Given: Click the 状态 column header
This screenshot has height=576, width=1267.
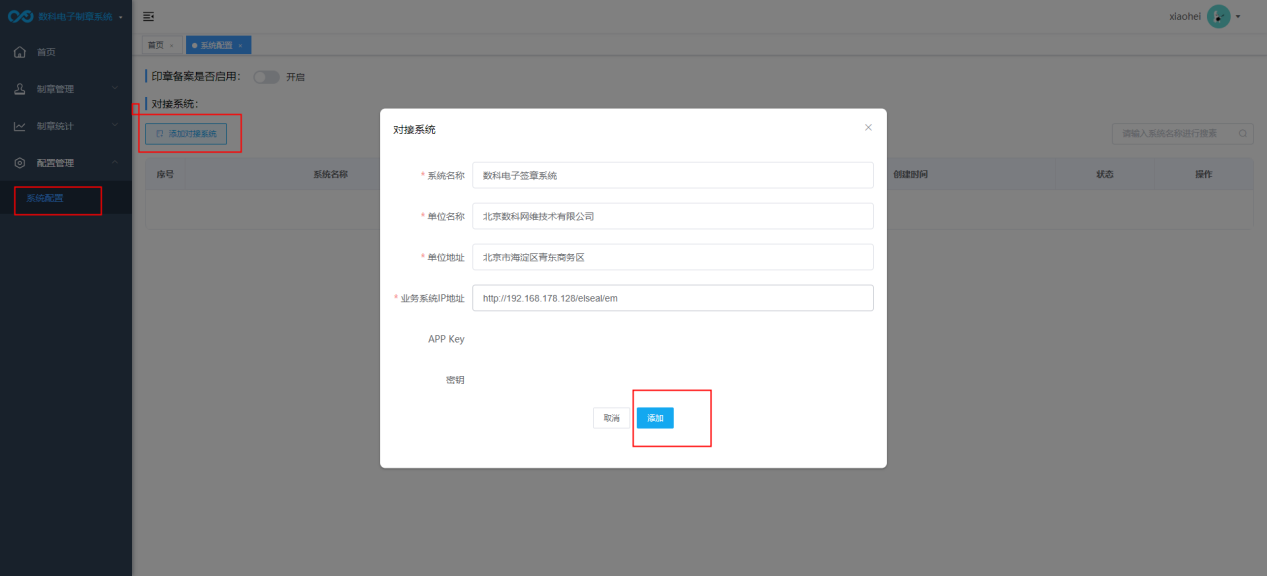Looking at the screenshot, I should tap(1105, 174).
